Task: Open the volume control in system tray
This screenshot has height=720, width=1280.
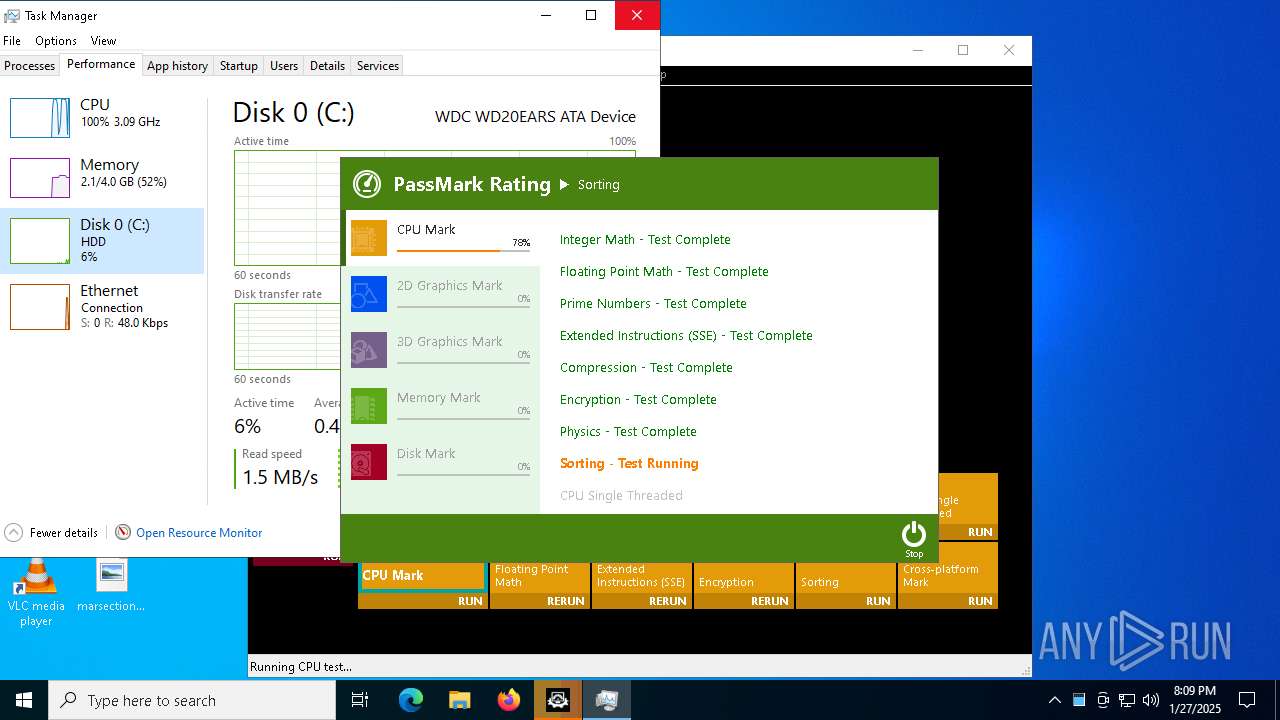Action: (1150, 700)
